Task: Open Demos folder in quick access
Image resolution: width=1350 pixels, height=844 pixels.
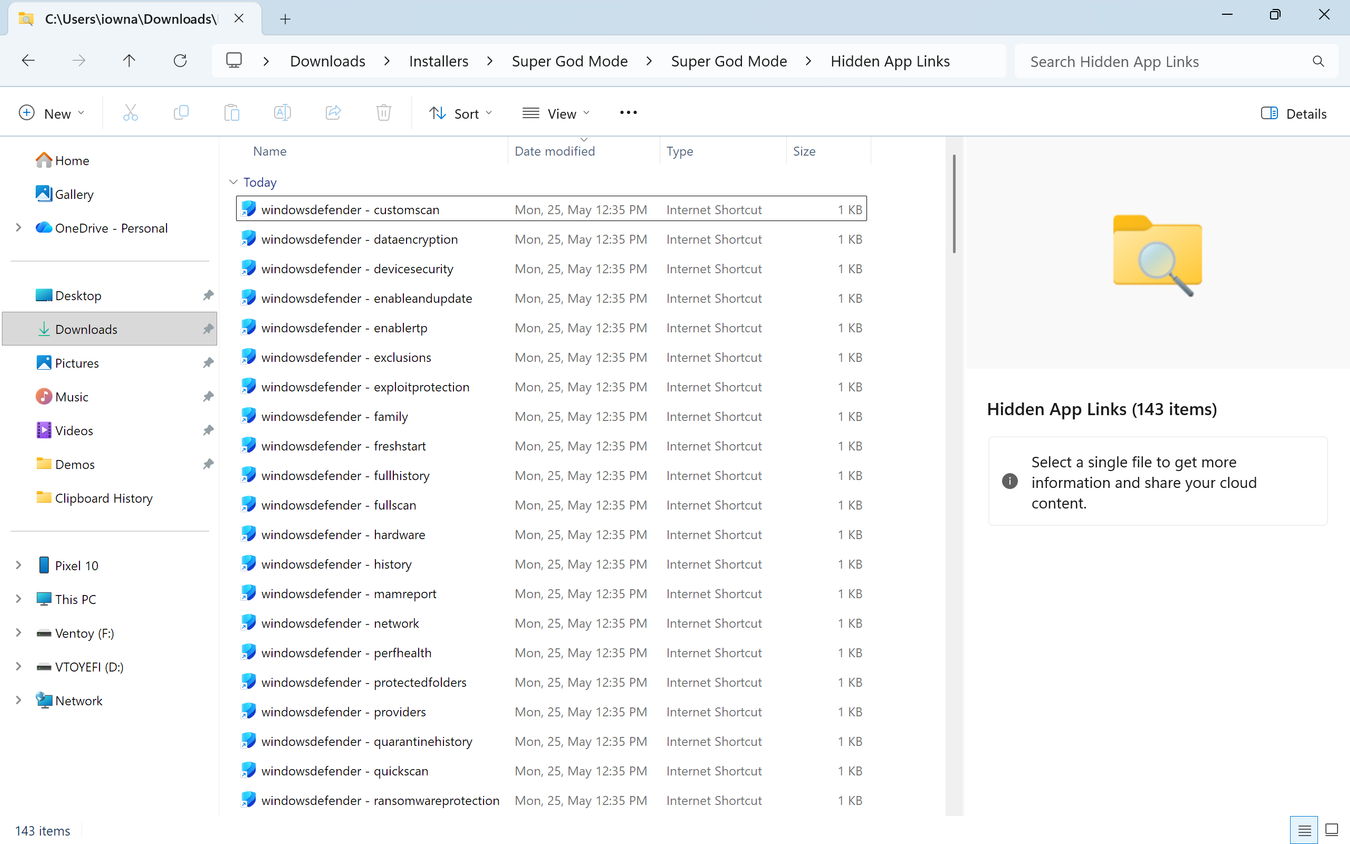Action: (65, 465)
